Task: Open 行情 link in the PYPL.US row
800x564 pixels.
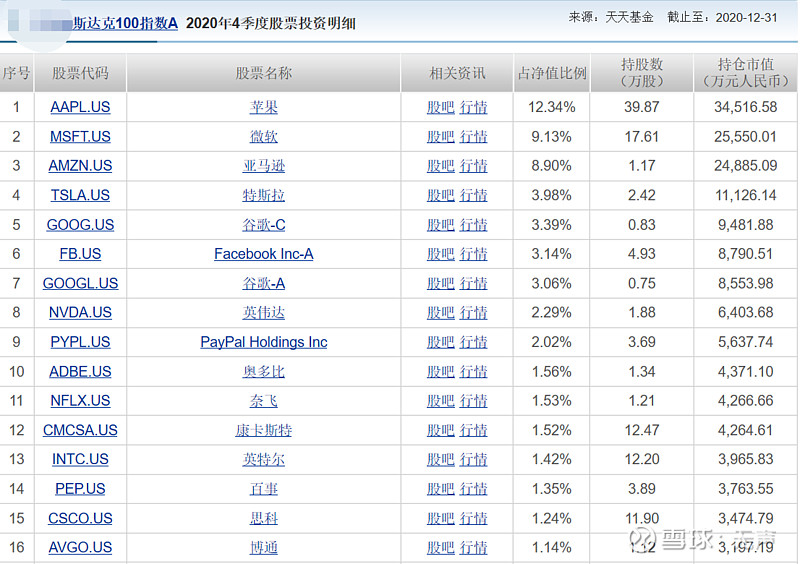Action: (473, 342)
